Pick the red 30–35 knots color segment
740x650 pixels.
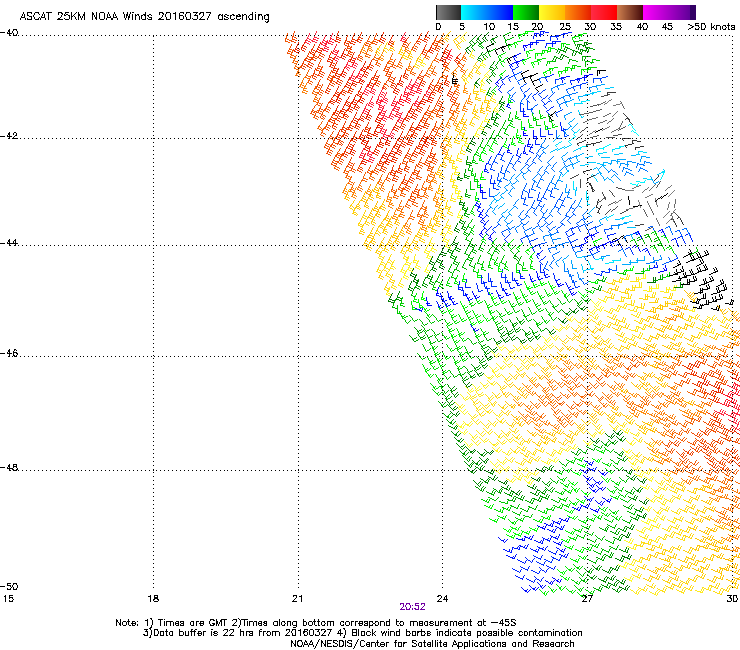pos(604,12)
